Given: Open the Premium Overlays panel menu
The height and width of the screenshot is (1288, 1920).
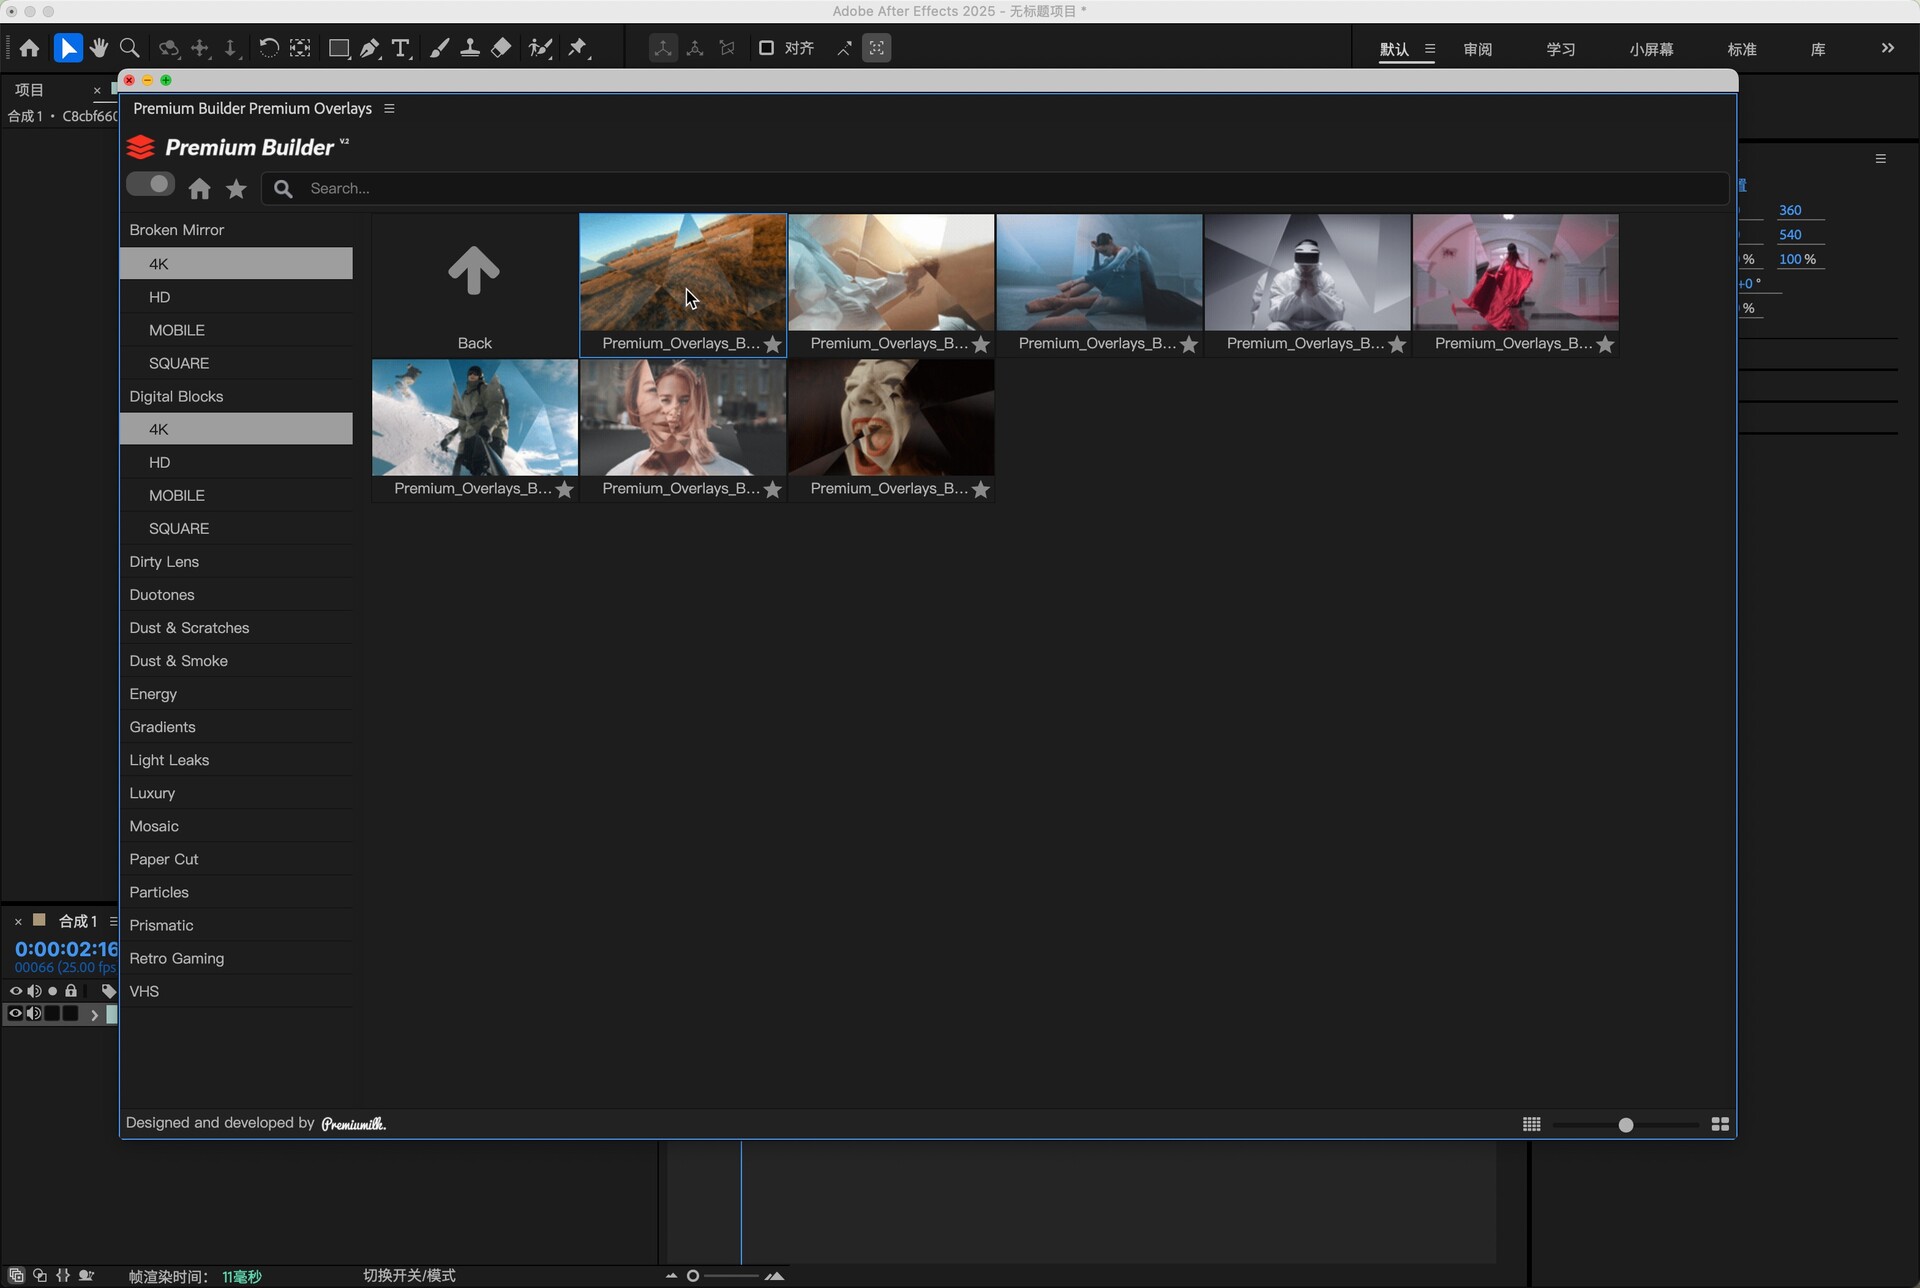Looking at the screenshot, I should [x=389, y=108].
